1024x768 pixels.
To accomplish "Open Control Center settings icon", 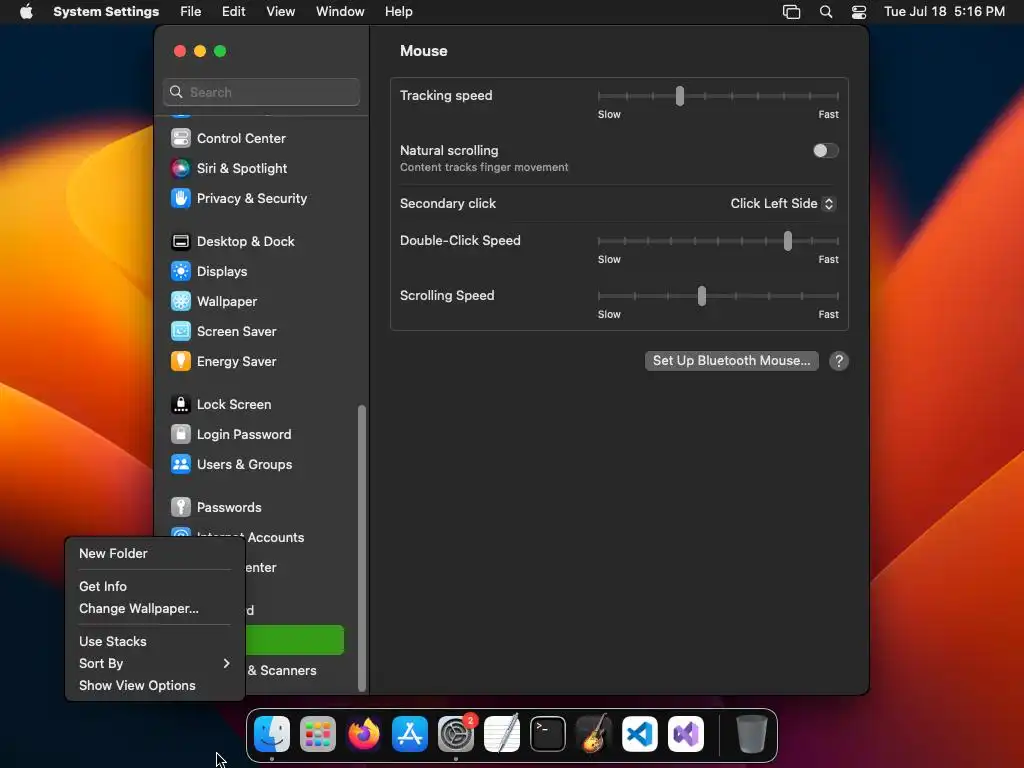I will (181, 138).
